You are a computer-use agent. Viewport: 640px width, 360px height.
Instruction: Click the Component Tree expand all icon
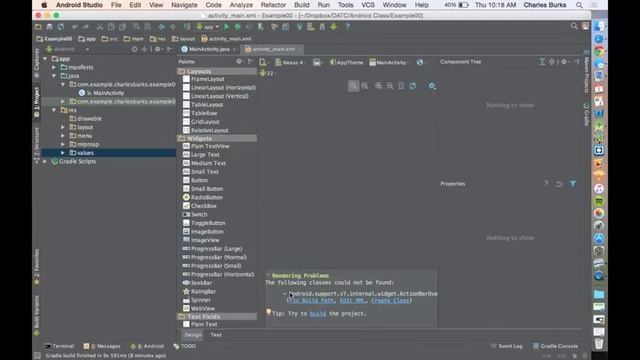542,62
